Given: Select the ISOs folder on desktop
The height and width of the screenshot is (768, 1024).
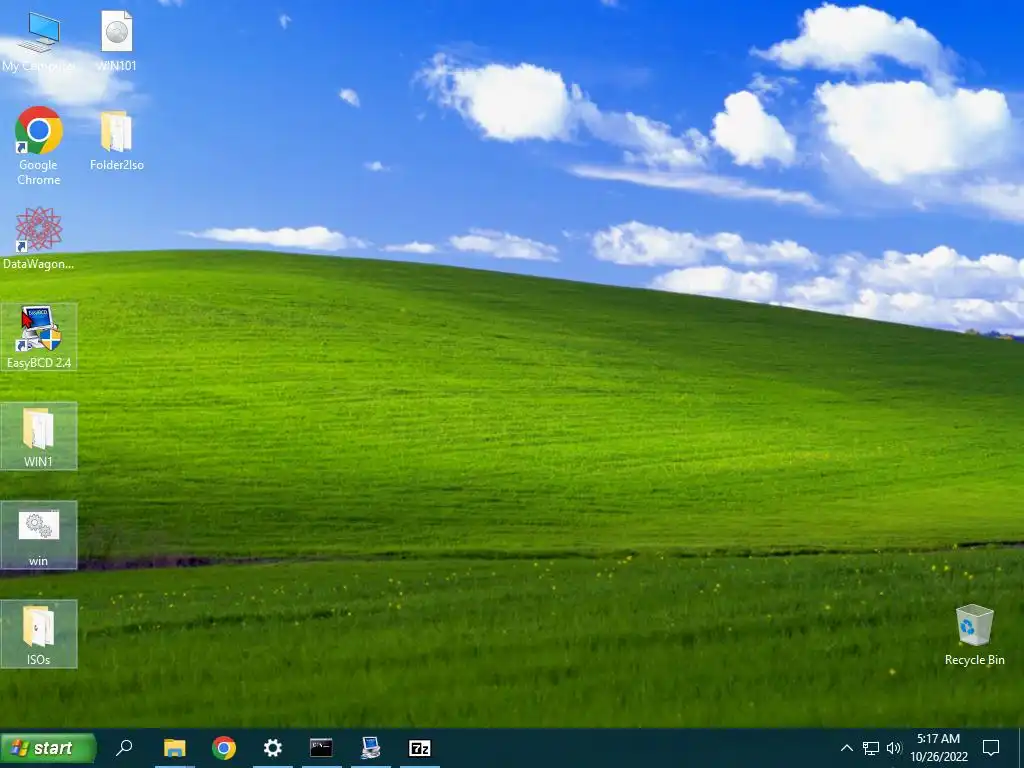Looking at the screenshot, I should coord(39,634).
